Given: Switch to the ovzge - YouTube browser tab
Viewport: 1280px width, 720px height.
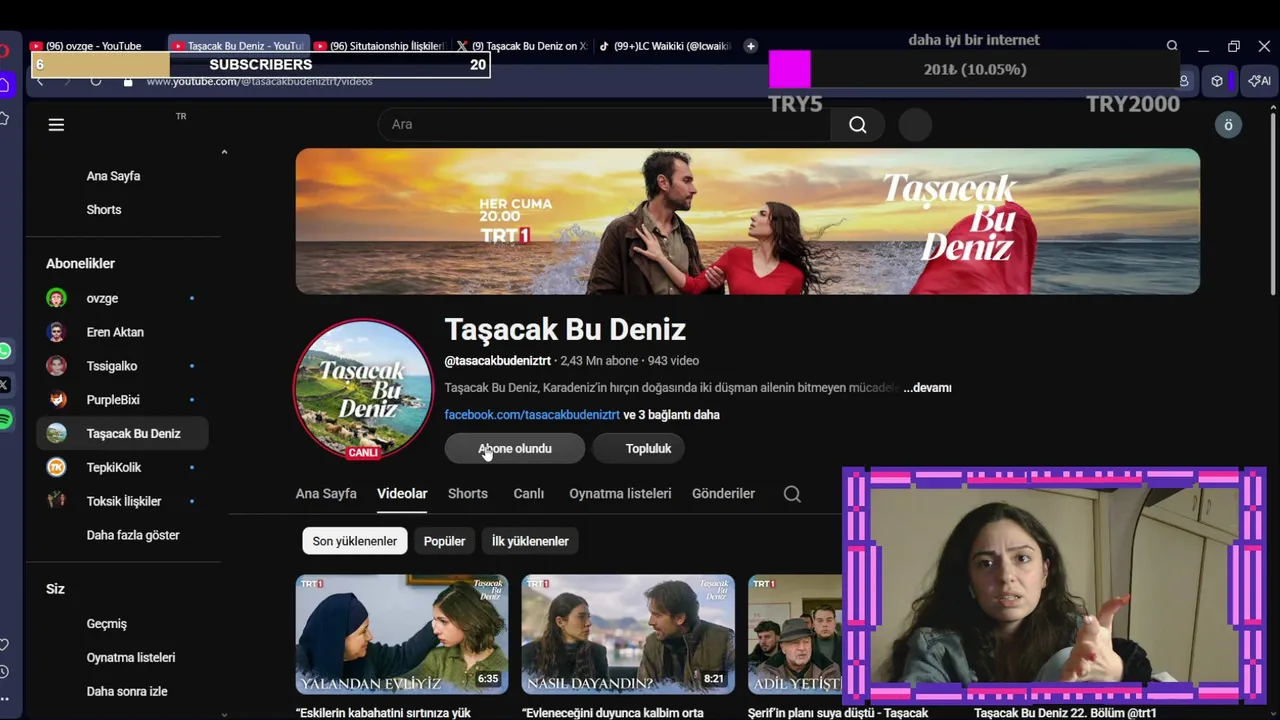Looking at the screenshot, I should 92,46.
